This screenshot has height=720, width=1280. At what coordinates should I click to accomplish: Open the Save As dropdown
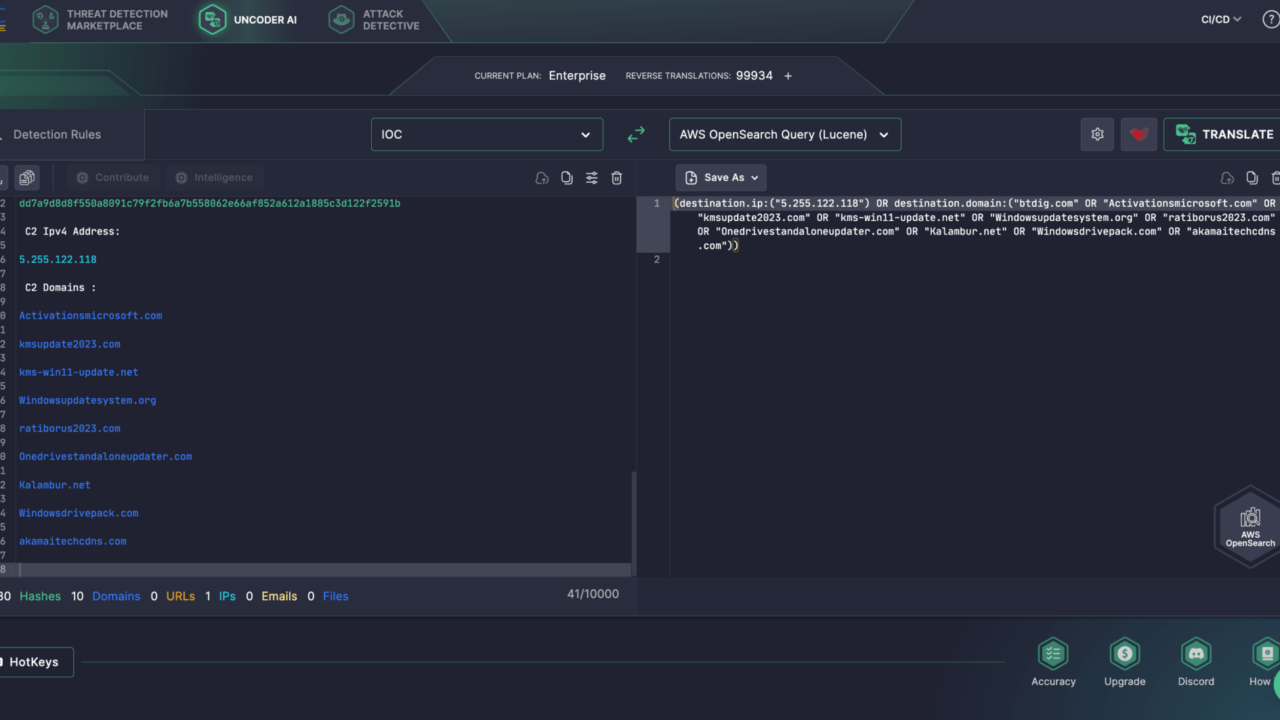721,177
